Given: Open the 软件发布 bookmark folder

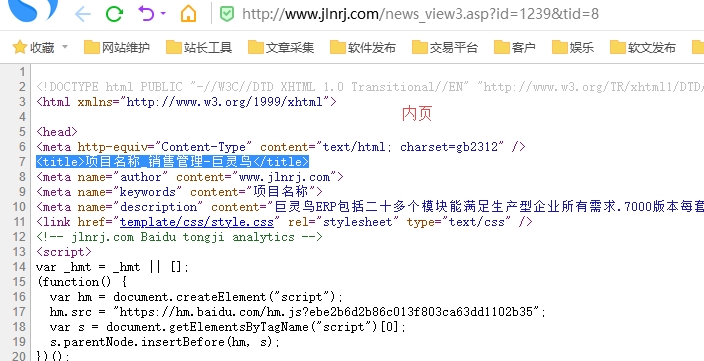Looking at the screenshot, I should click(363, 47).
